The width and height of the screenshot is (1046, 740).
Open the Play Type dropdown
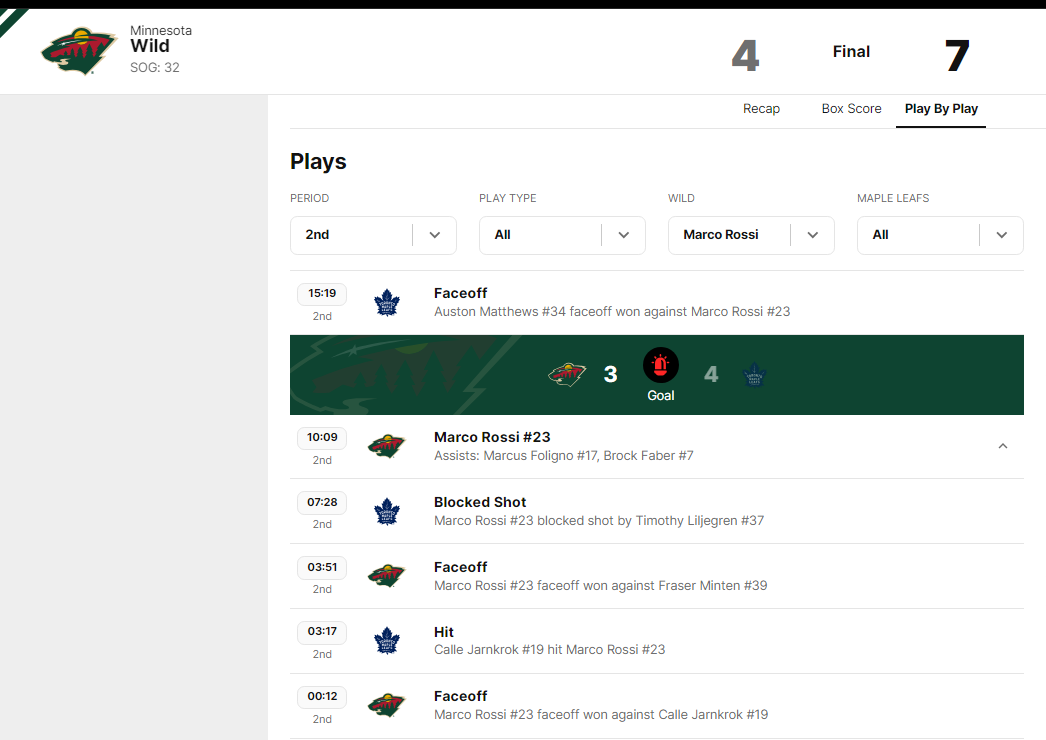click(x=562, y=235)
